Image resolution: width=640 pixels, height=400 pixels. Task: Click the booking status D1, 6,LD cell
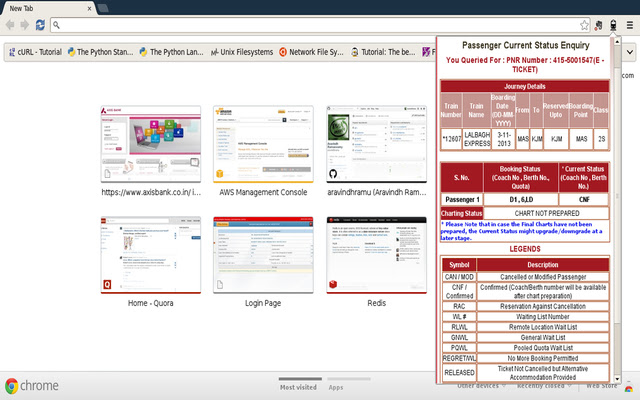pos(521,200)
